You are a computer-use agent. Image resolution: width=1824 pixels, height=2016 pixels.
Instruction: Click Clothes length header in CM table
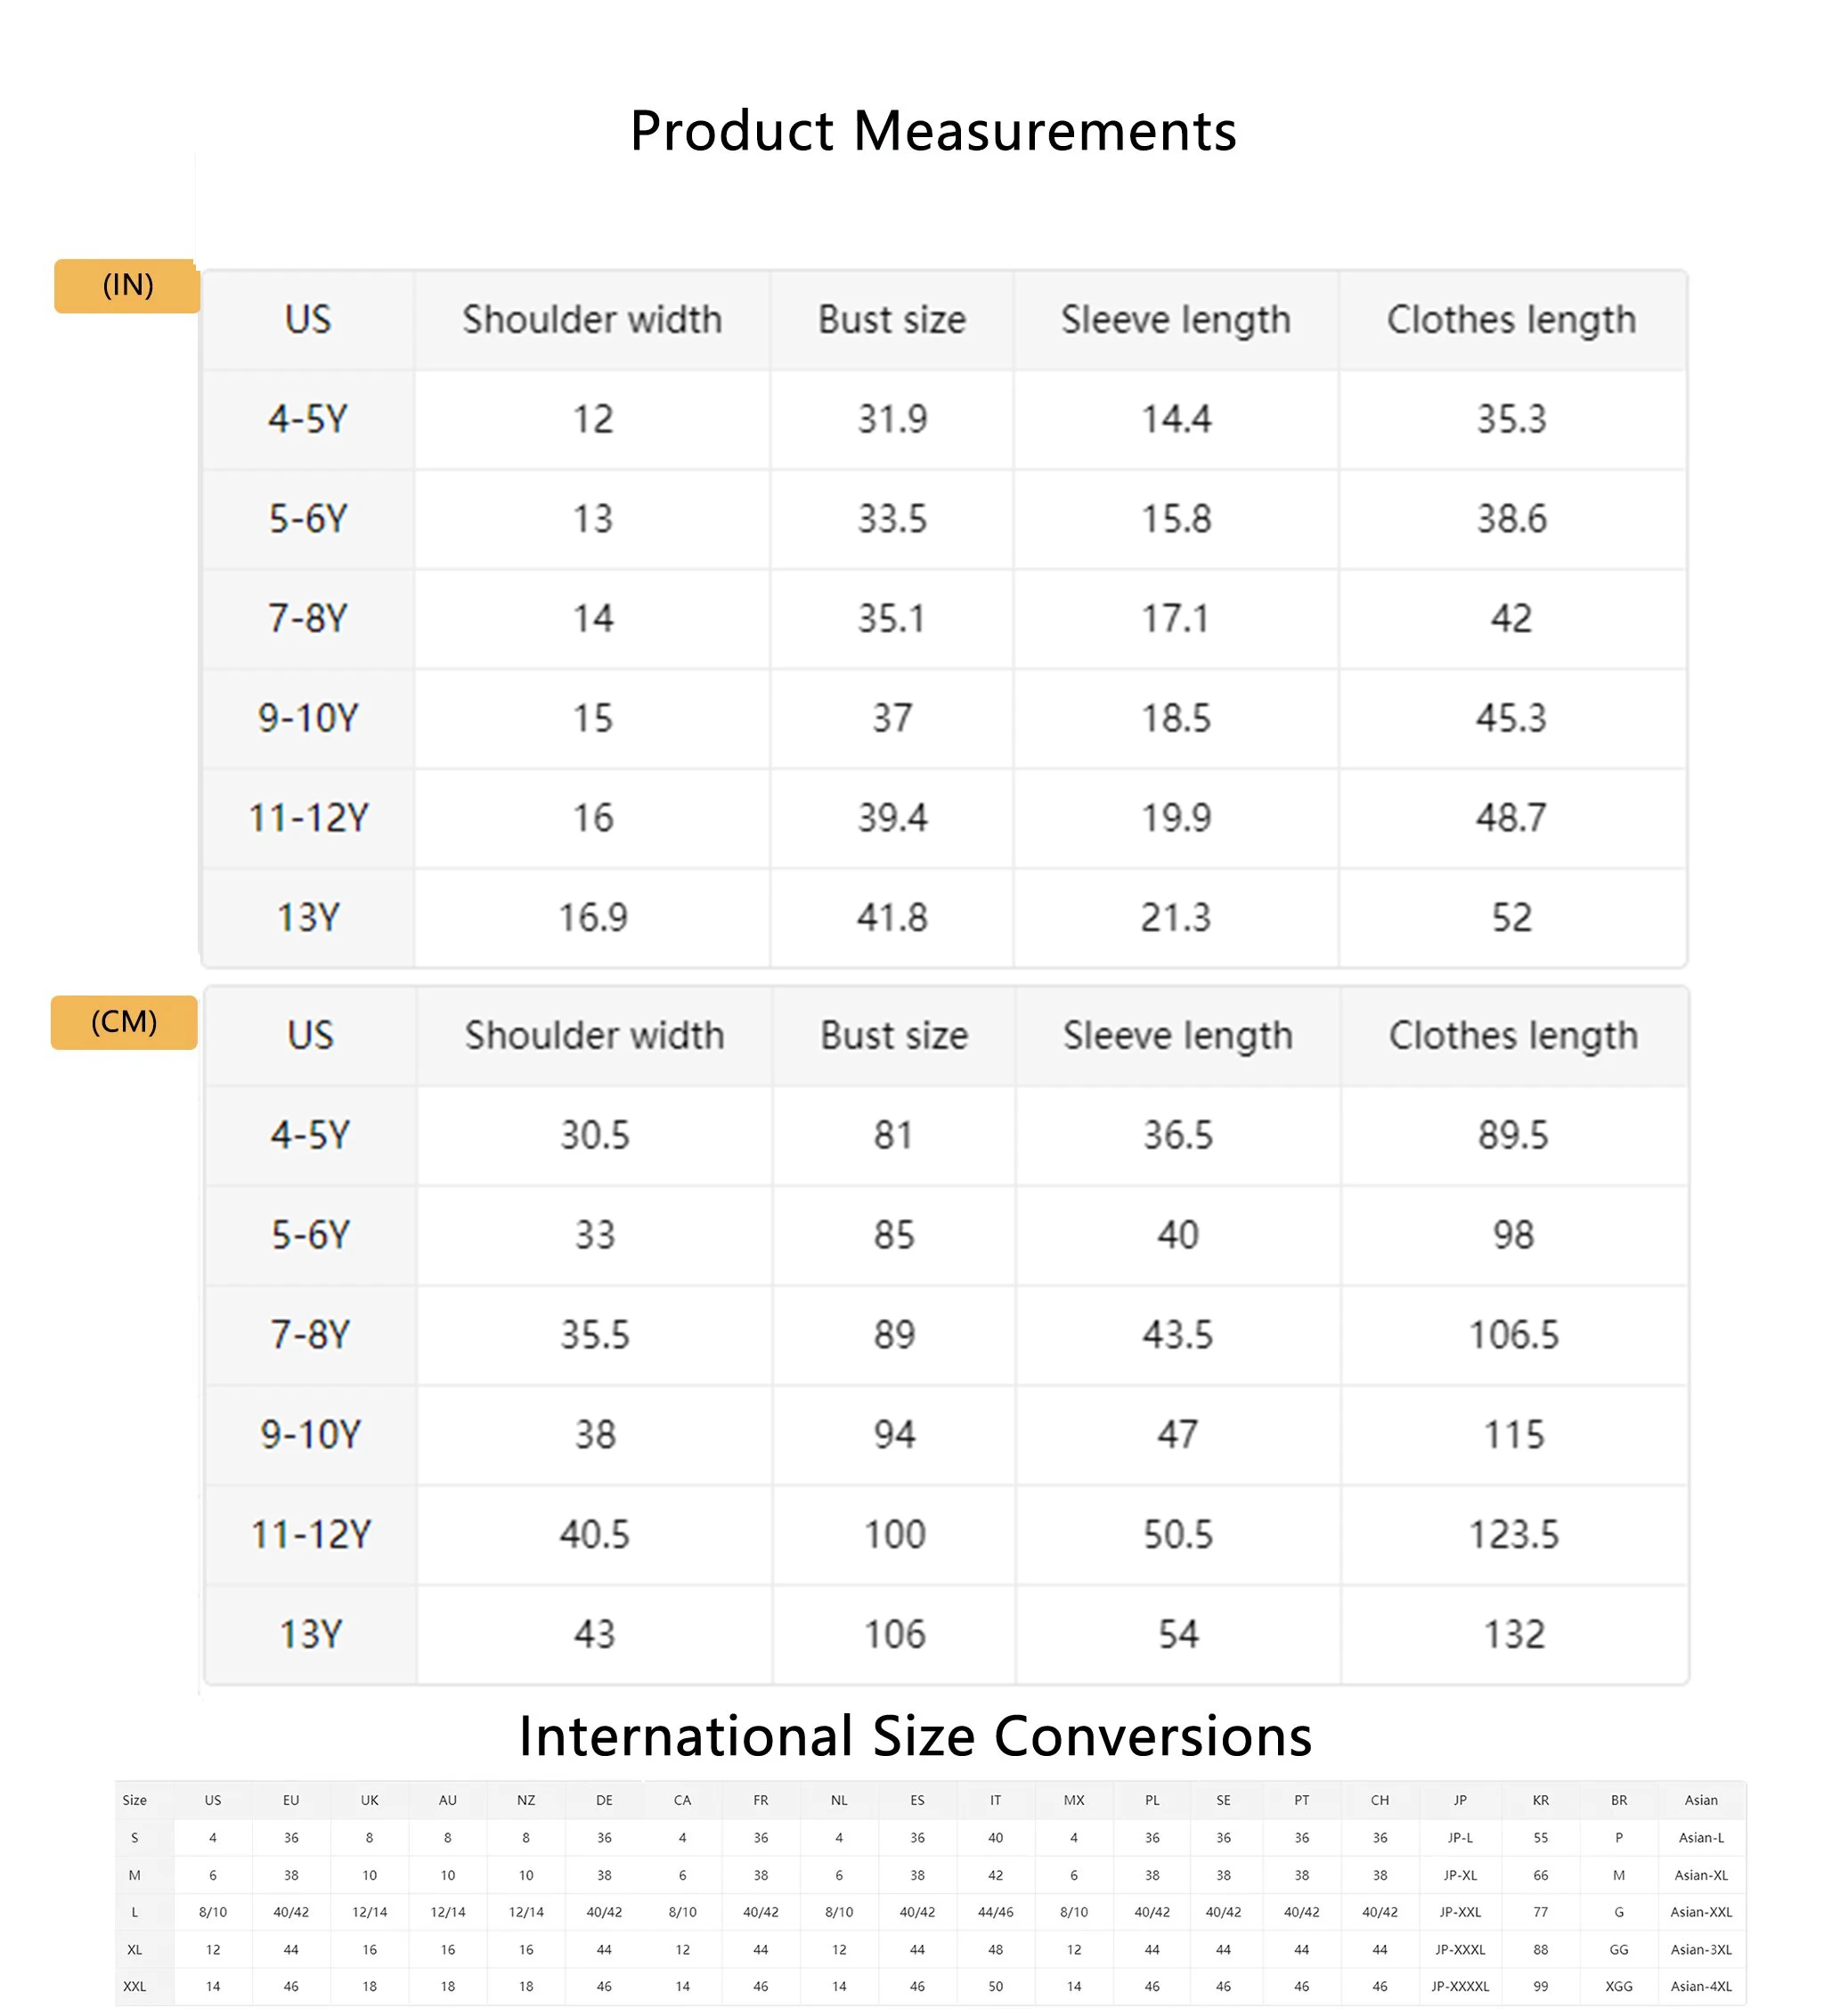click(1513, 1036)
